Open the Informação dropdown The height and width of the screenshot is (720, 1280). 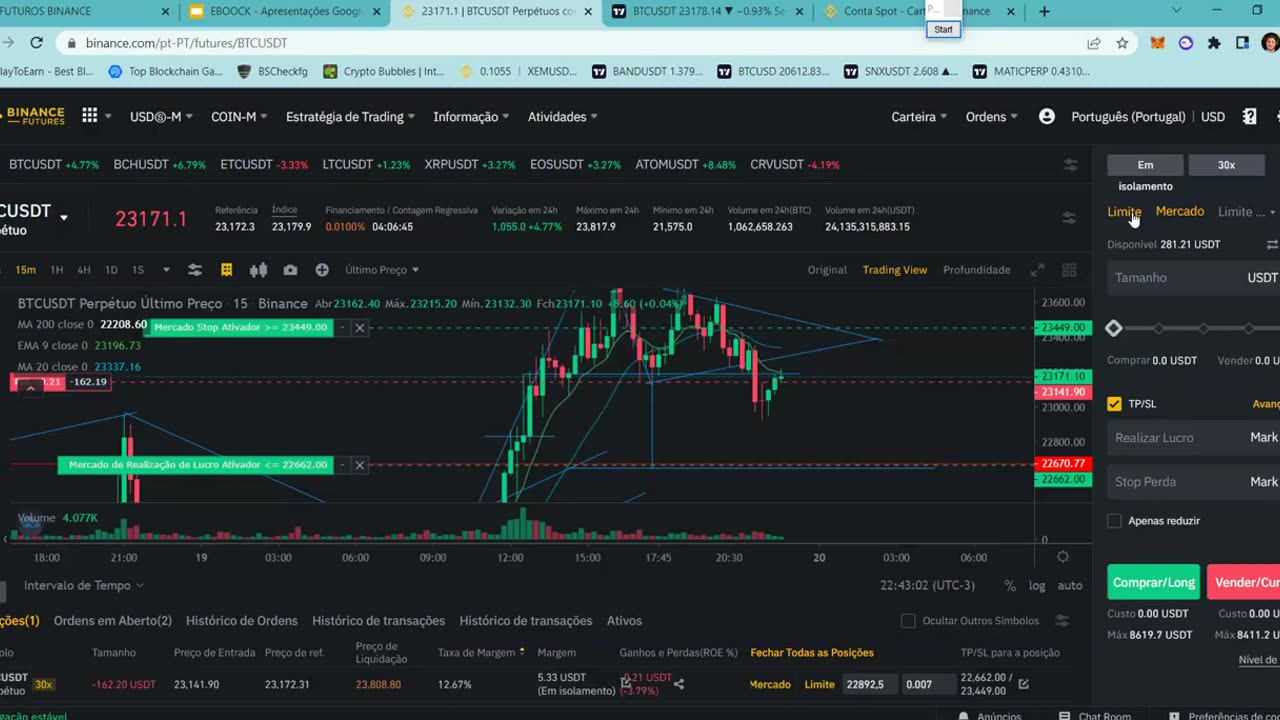471,117
